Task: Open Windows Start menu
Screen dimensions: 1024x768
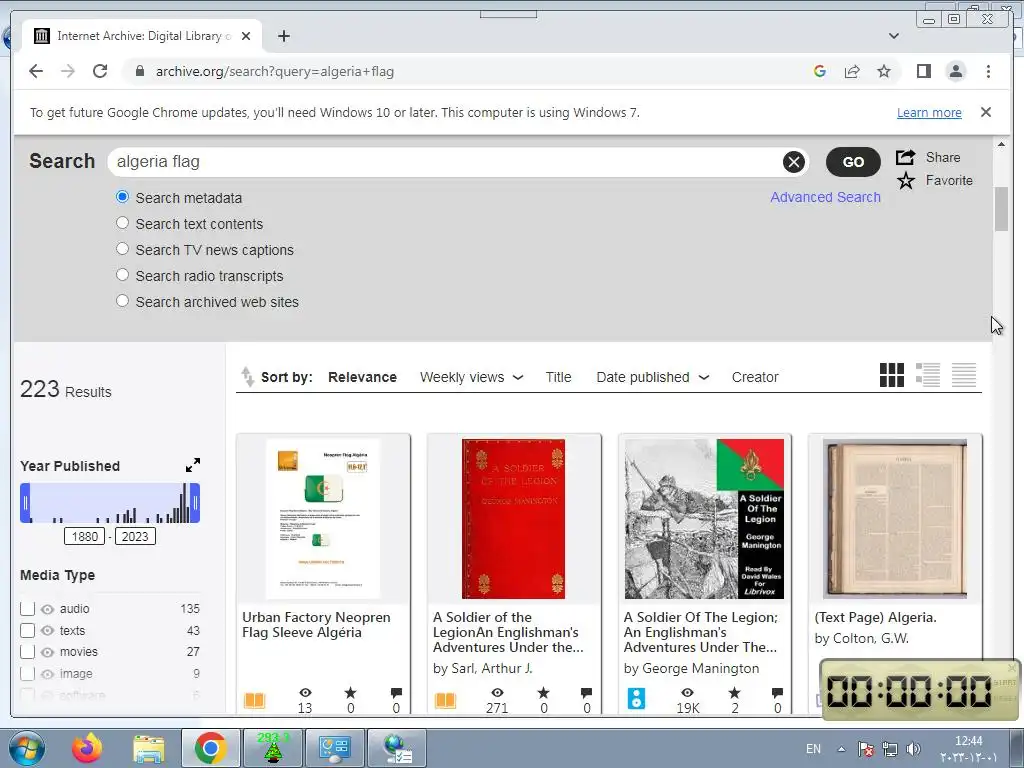Action: pos(26,748)
